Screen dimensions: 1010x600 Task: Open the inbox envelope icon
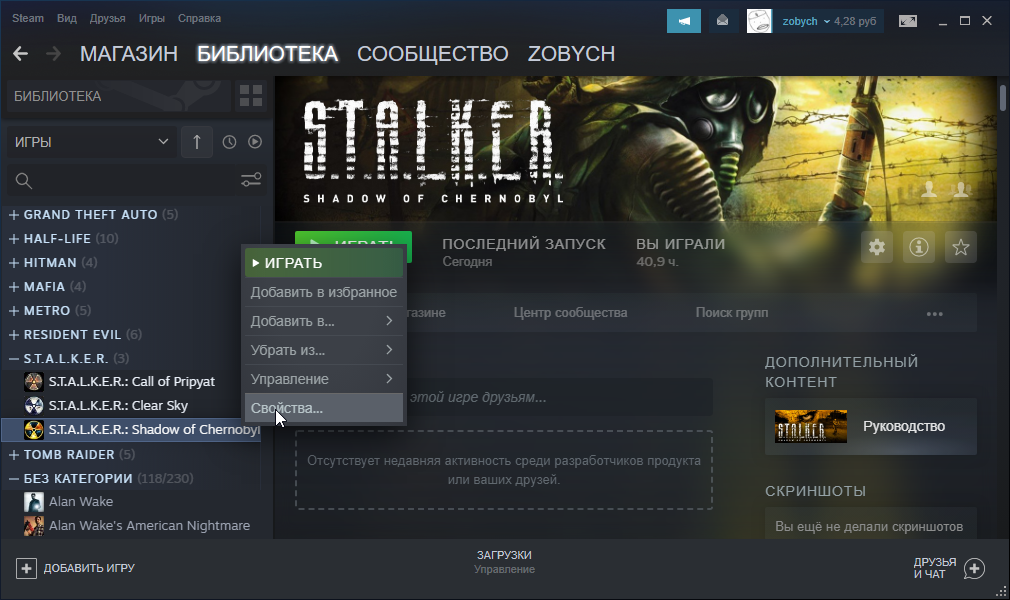click(x=722, y=21)
